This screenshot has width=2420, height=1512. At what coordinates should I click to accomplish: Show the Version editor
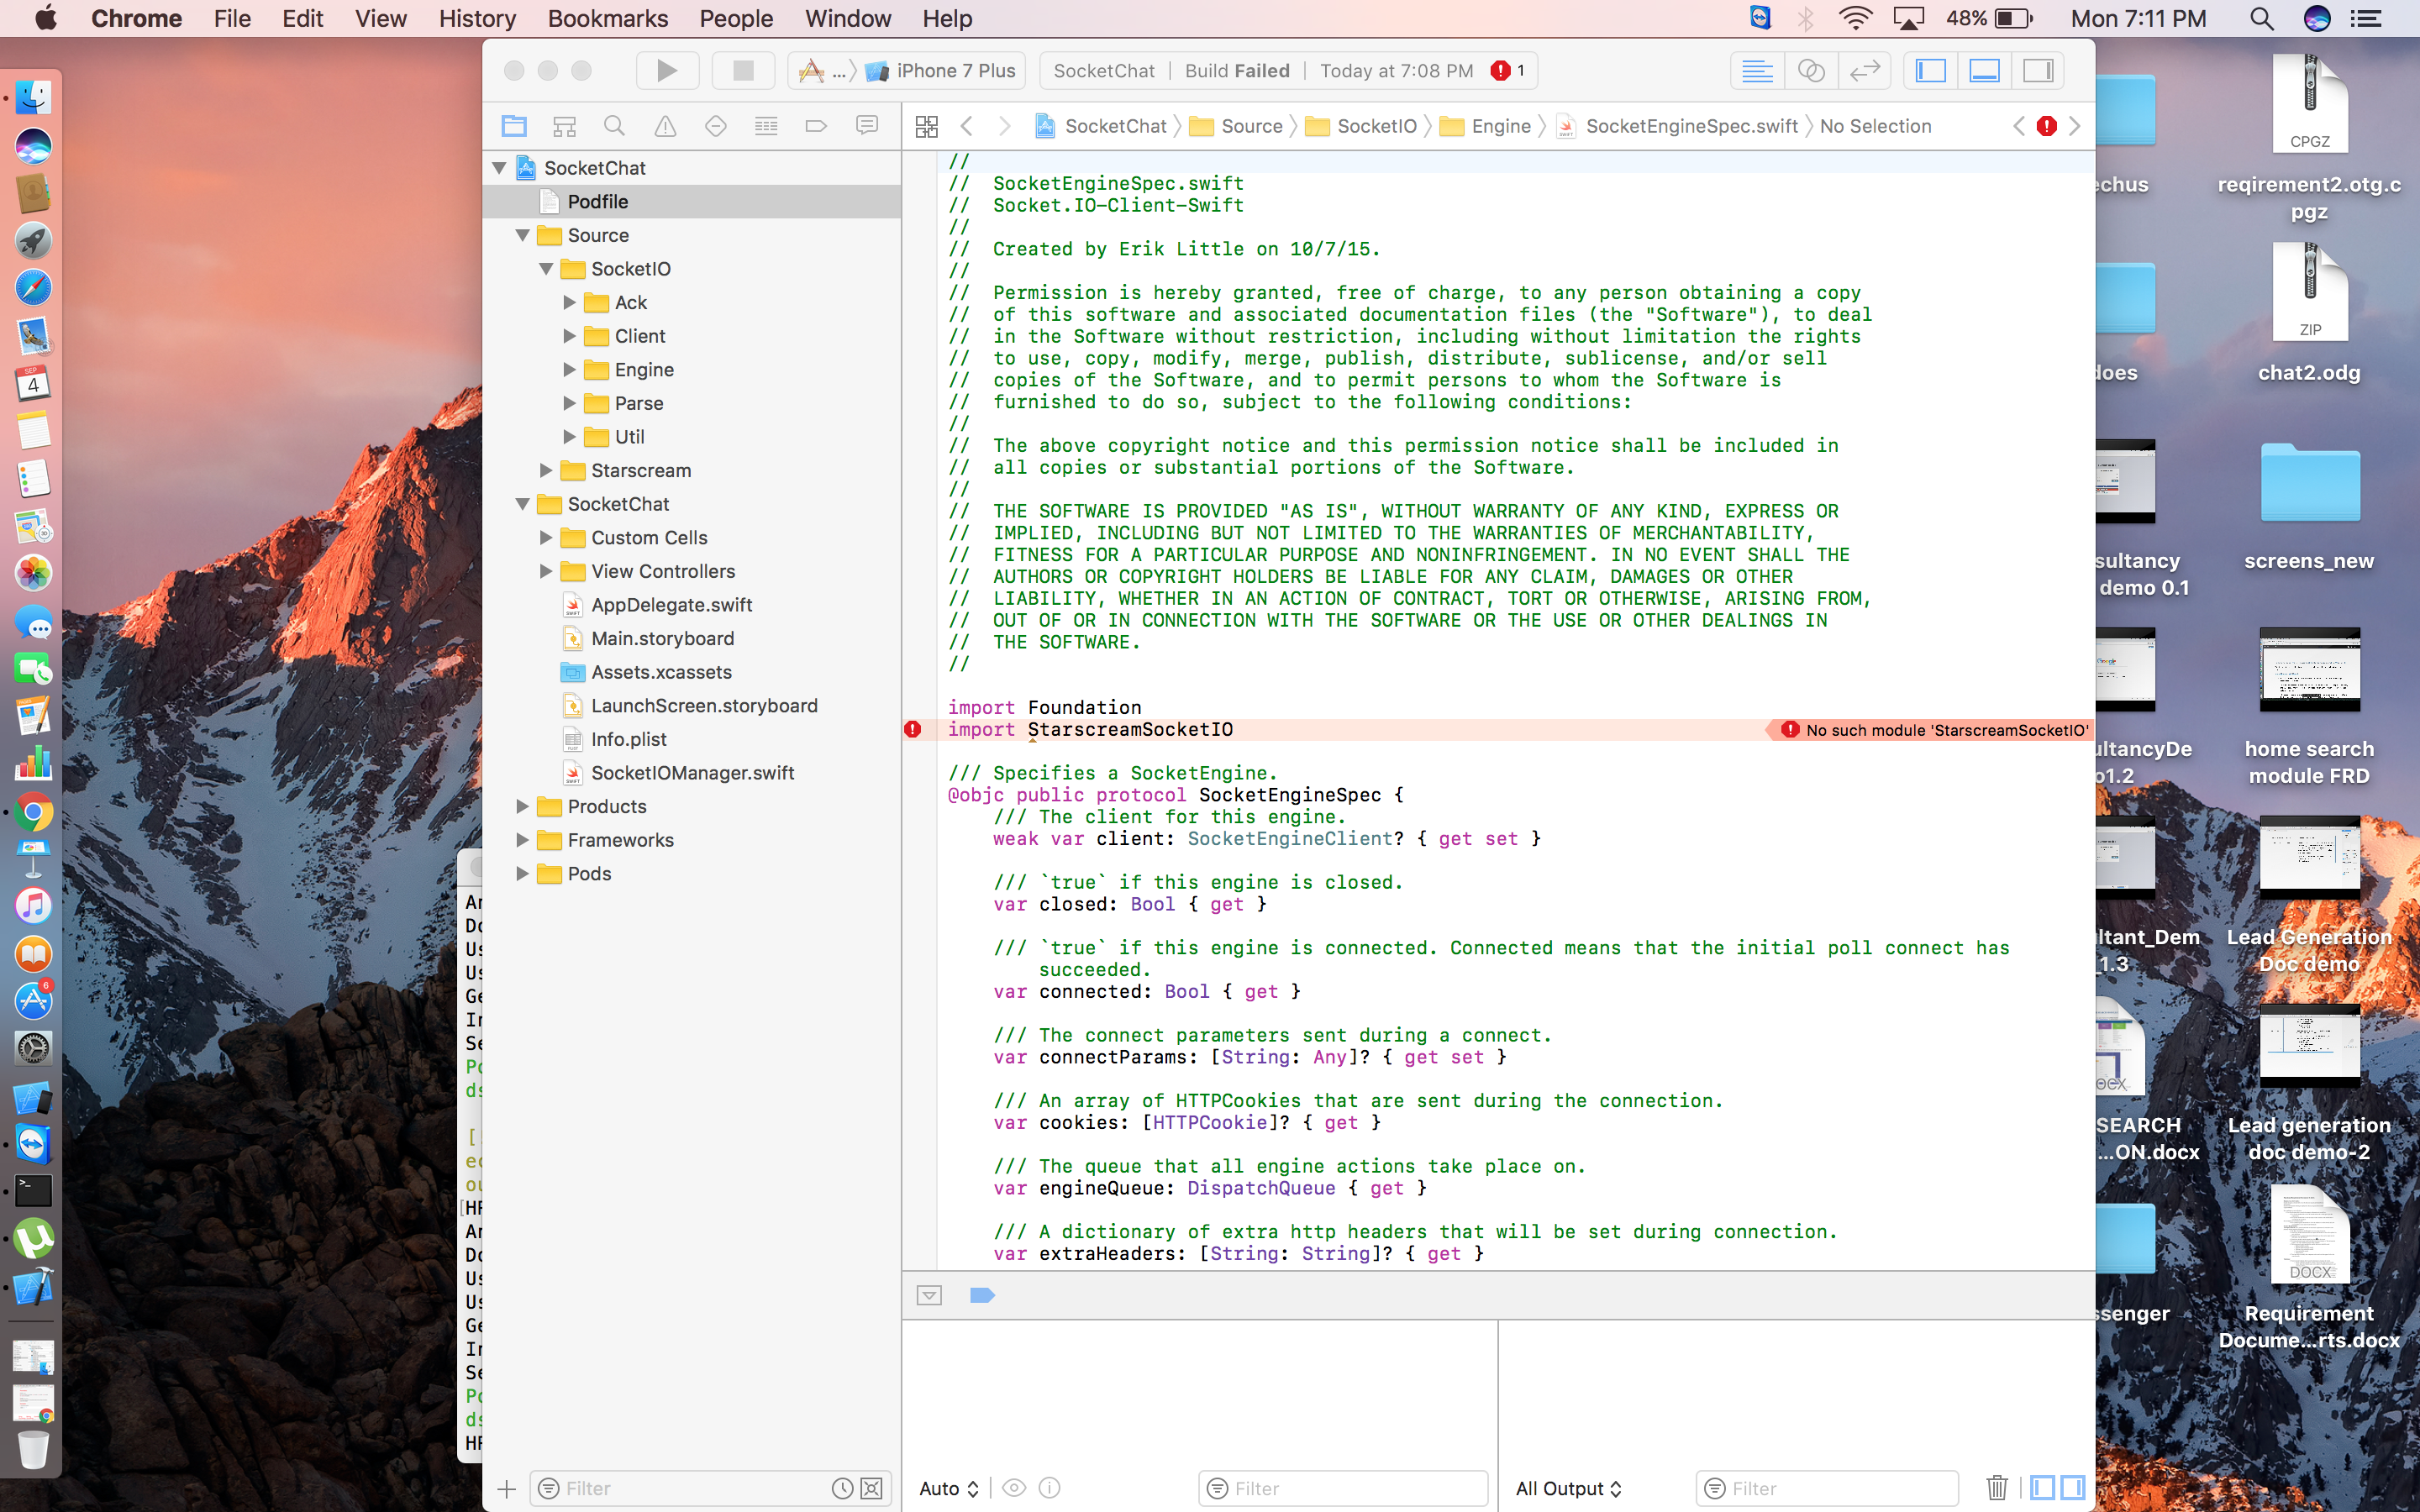(1864, 71)
